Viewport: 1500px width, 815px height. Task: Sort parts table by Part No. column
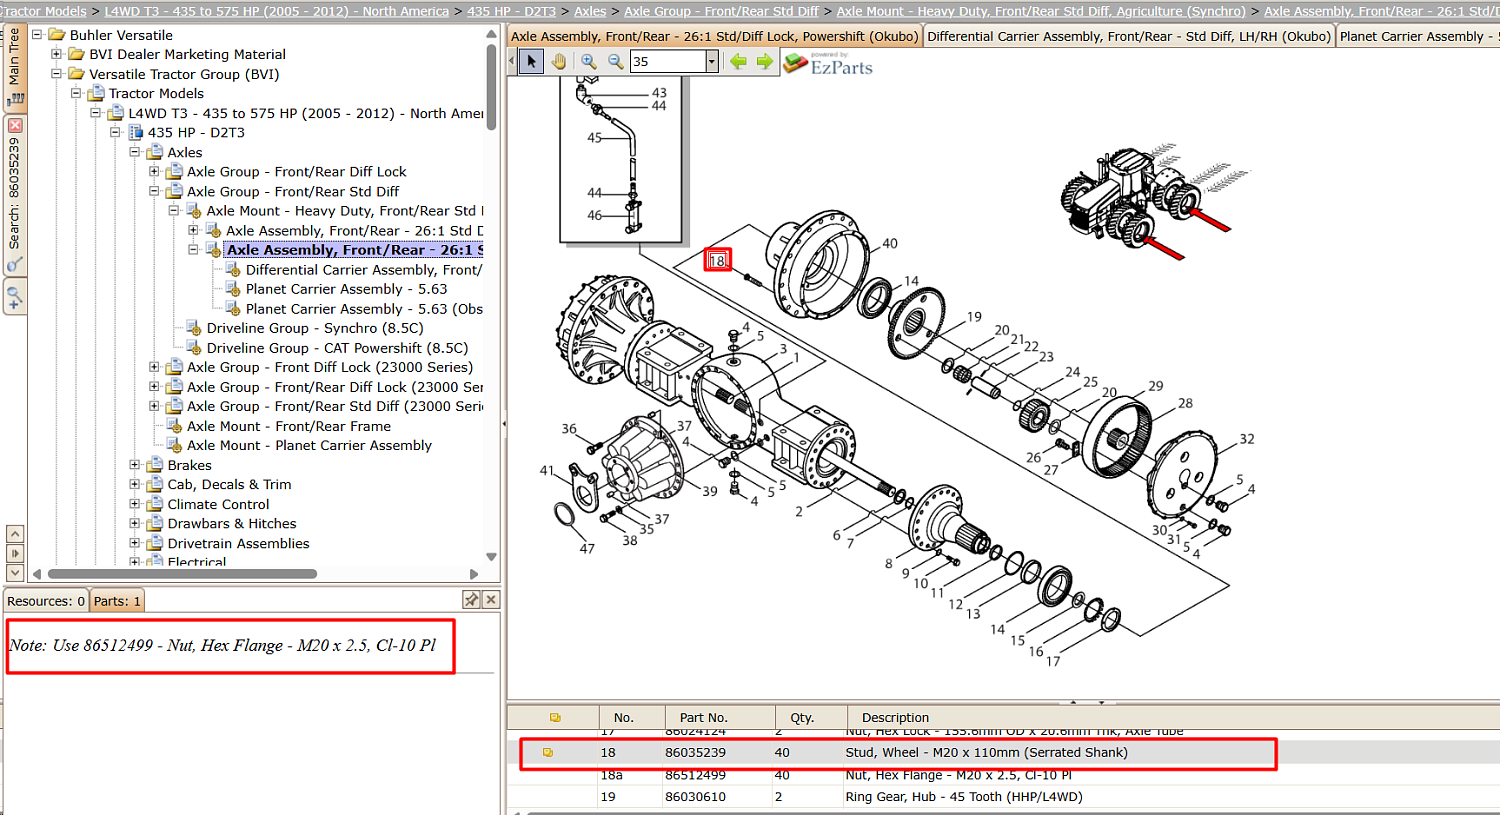coord(720,718)
